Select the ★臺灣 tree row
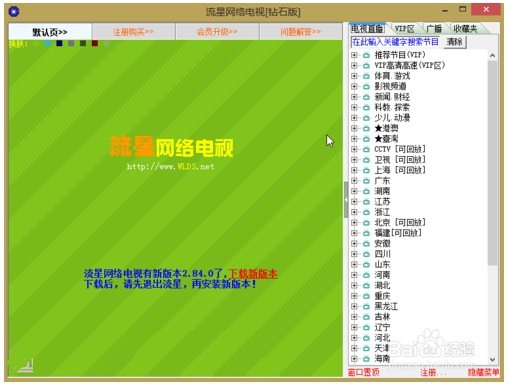This screenshot has height=386, width=509. tap(386, 139)
